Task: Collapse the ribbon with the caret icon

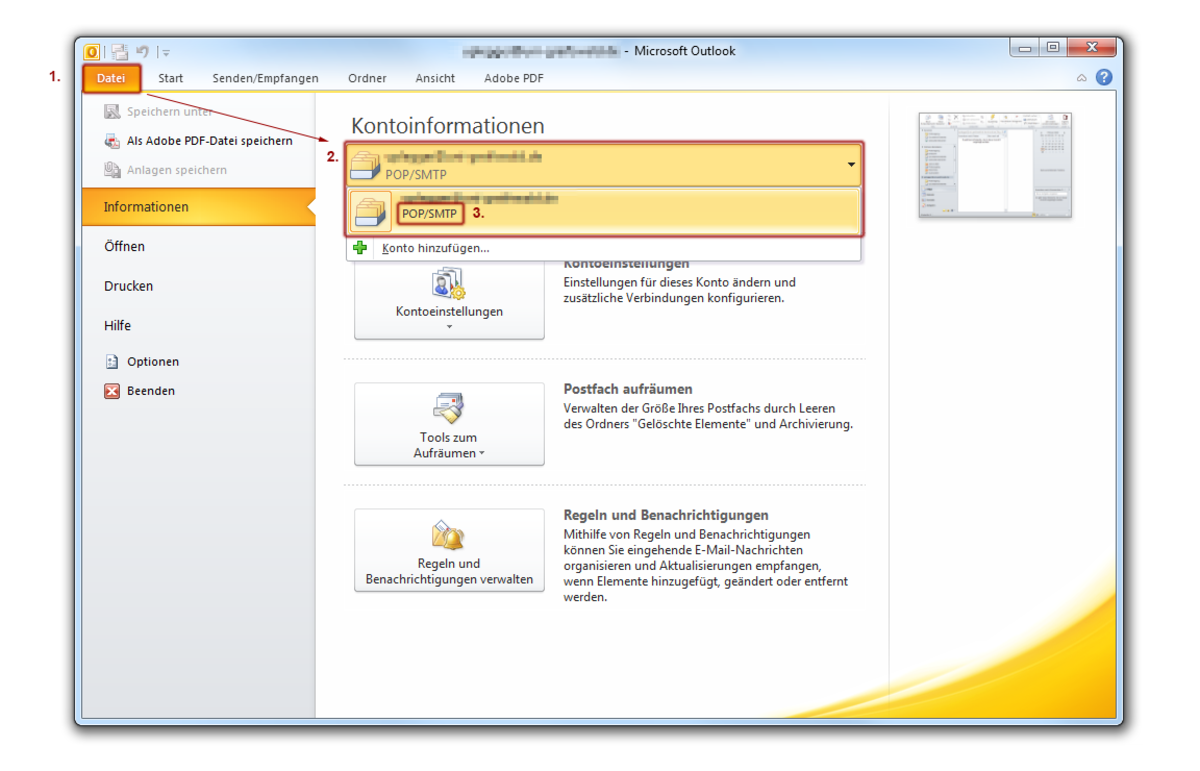Action: (x=1082, y=78)
